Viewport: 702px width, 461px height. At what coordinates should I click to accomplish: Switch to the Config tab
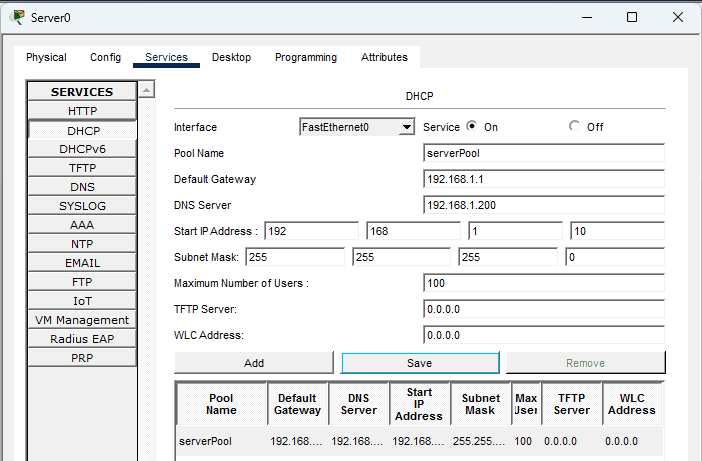coord(105,57)
